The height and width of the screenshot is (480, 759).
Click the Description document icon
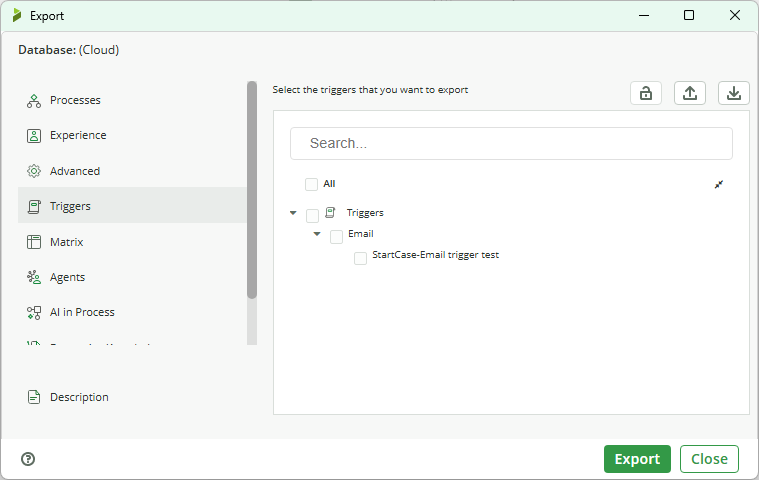[34, 397]
